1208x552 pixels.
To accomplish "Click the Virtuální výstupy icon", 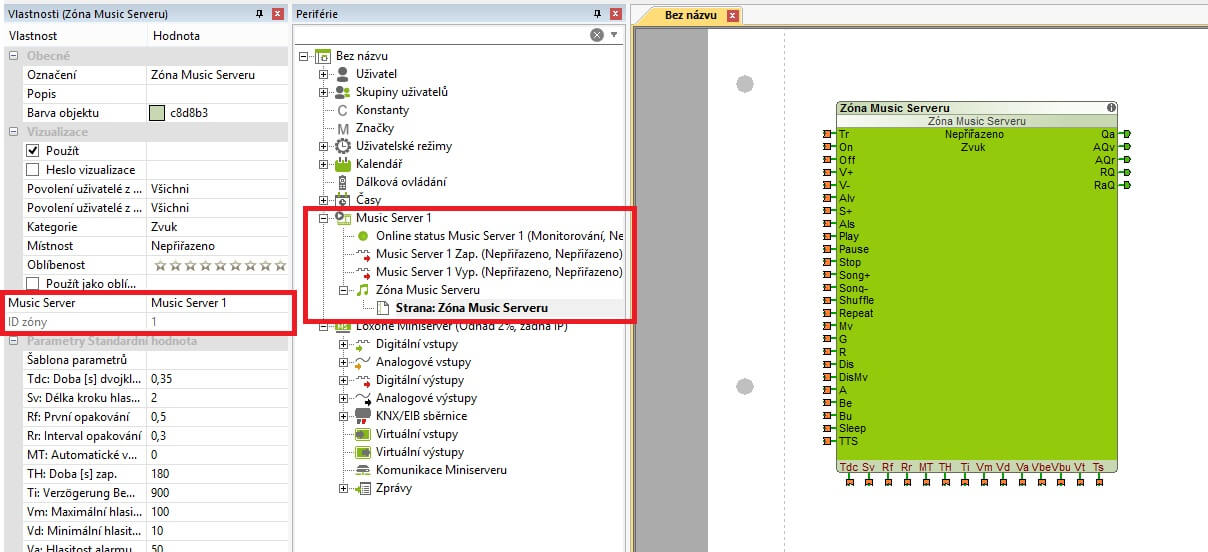I will pyautogui.click(x=363, y=452).
